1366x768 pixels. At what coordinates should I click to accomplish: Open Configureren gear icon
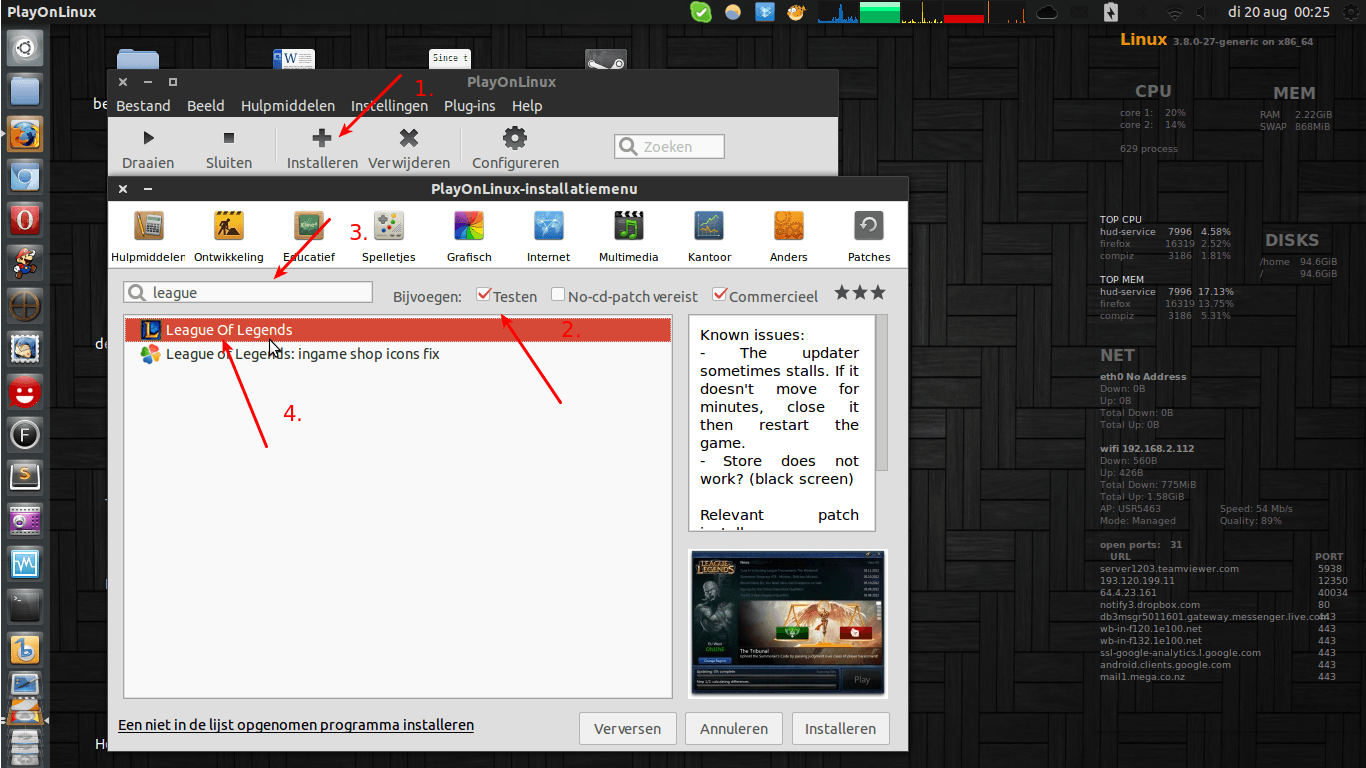[x=515, y=138]
